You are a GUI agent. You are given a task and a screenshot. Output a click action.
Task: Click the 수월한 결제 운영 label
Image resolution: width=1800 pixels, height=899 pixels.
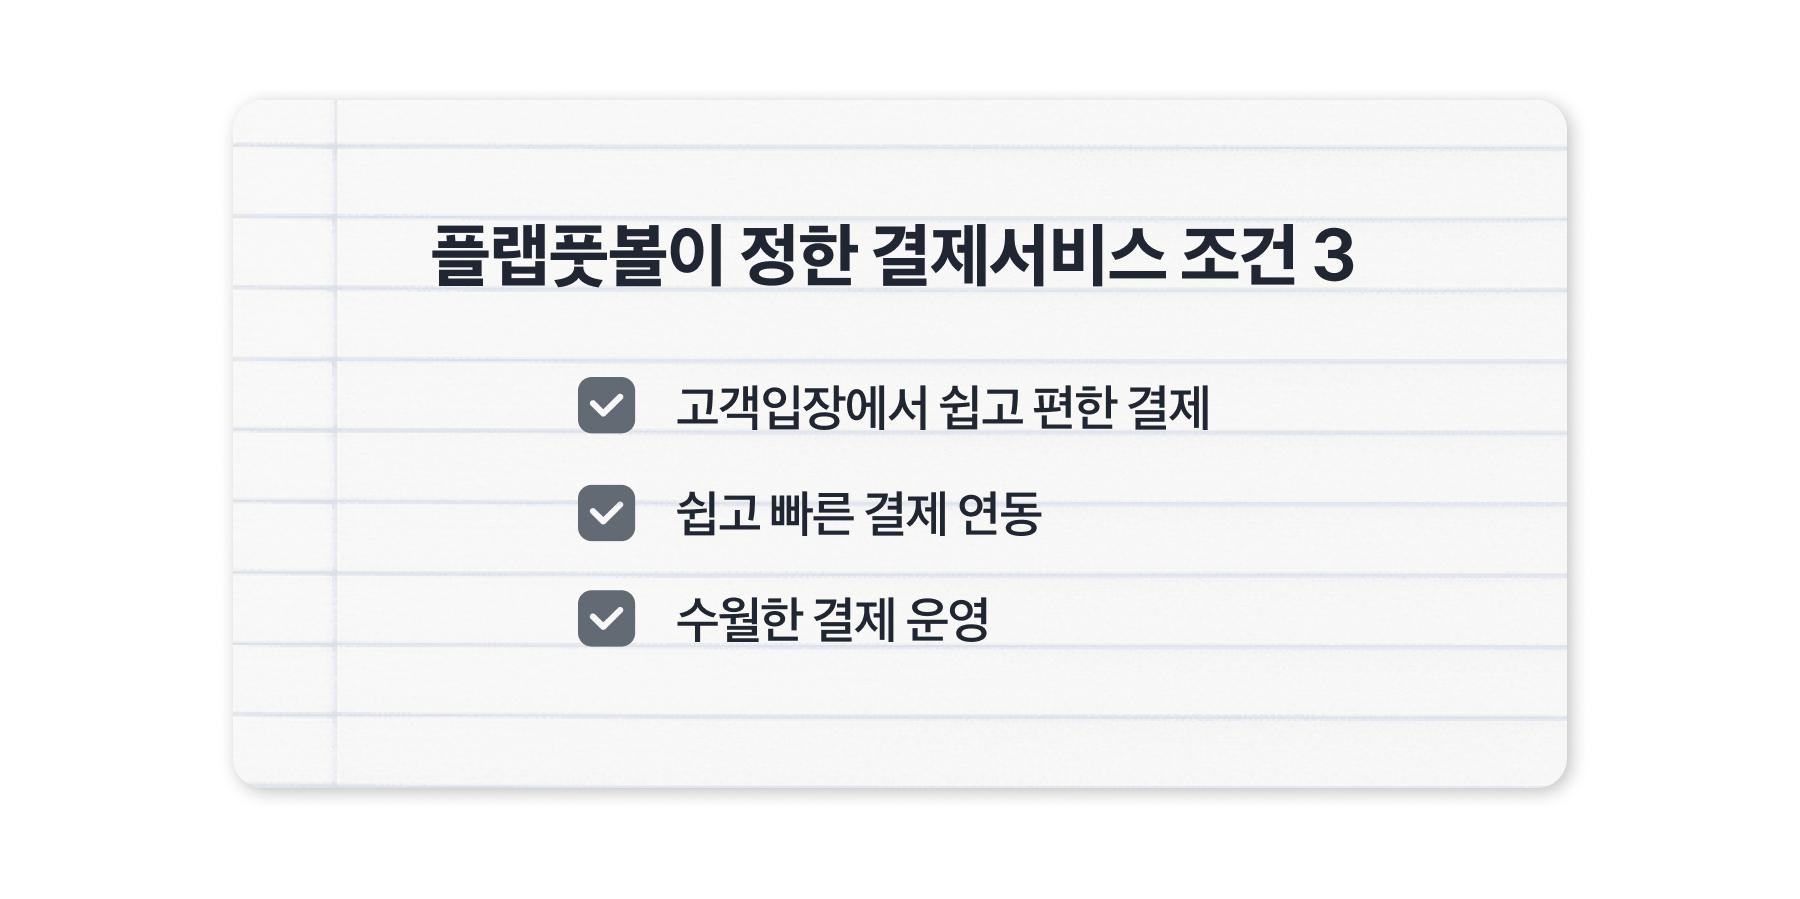coord(832,620)
